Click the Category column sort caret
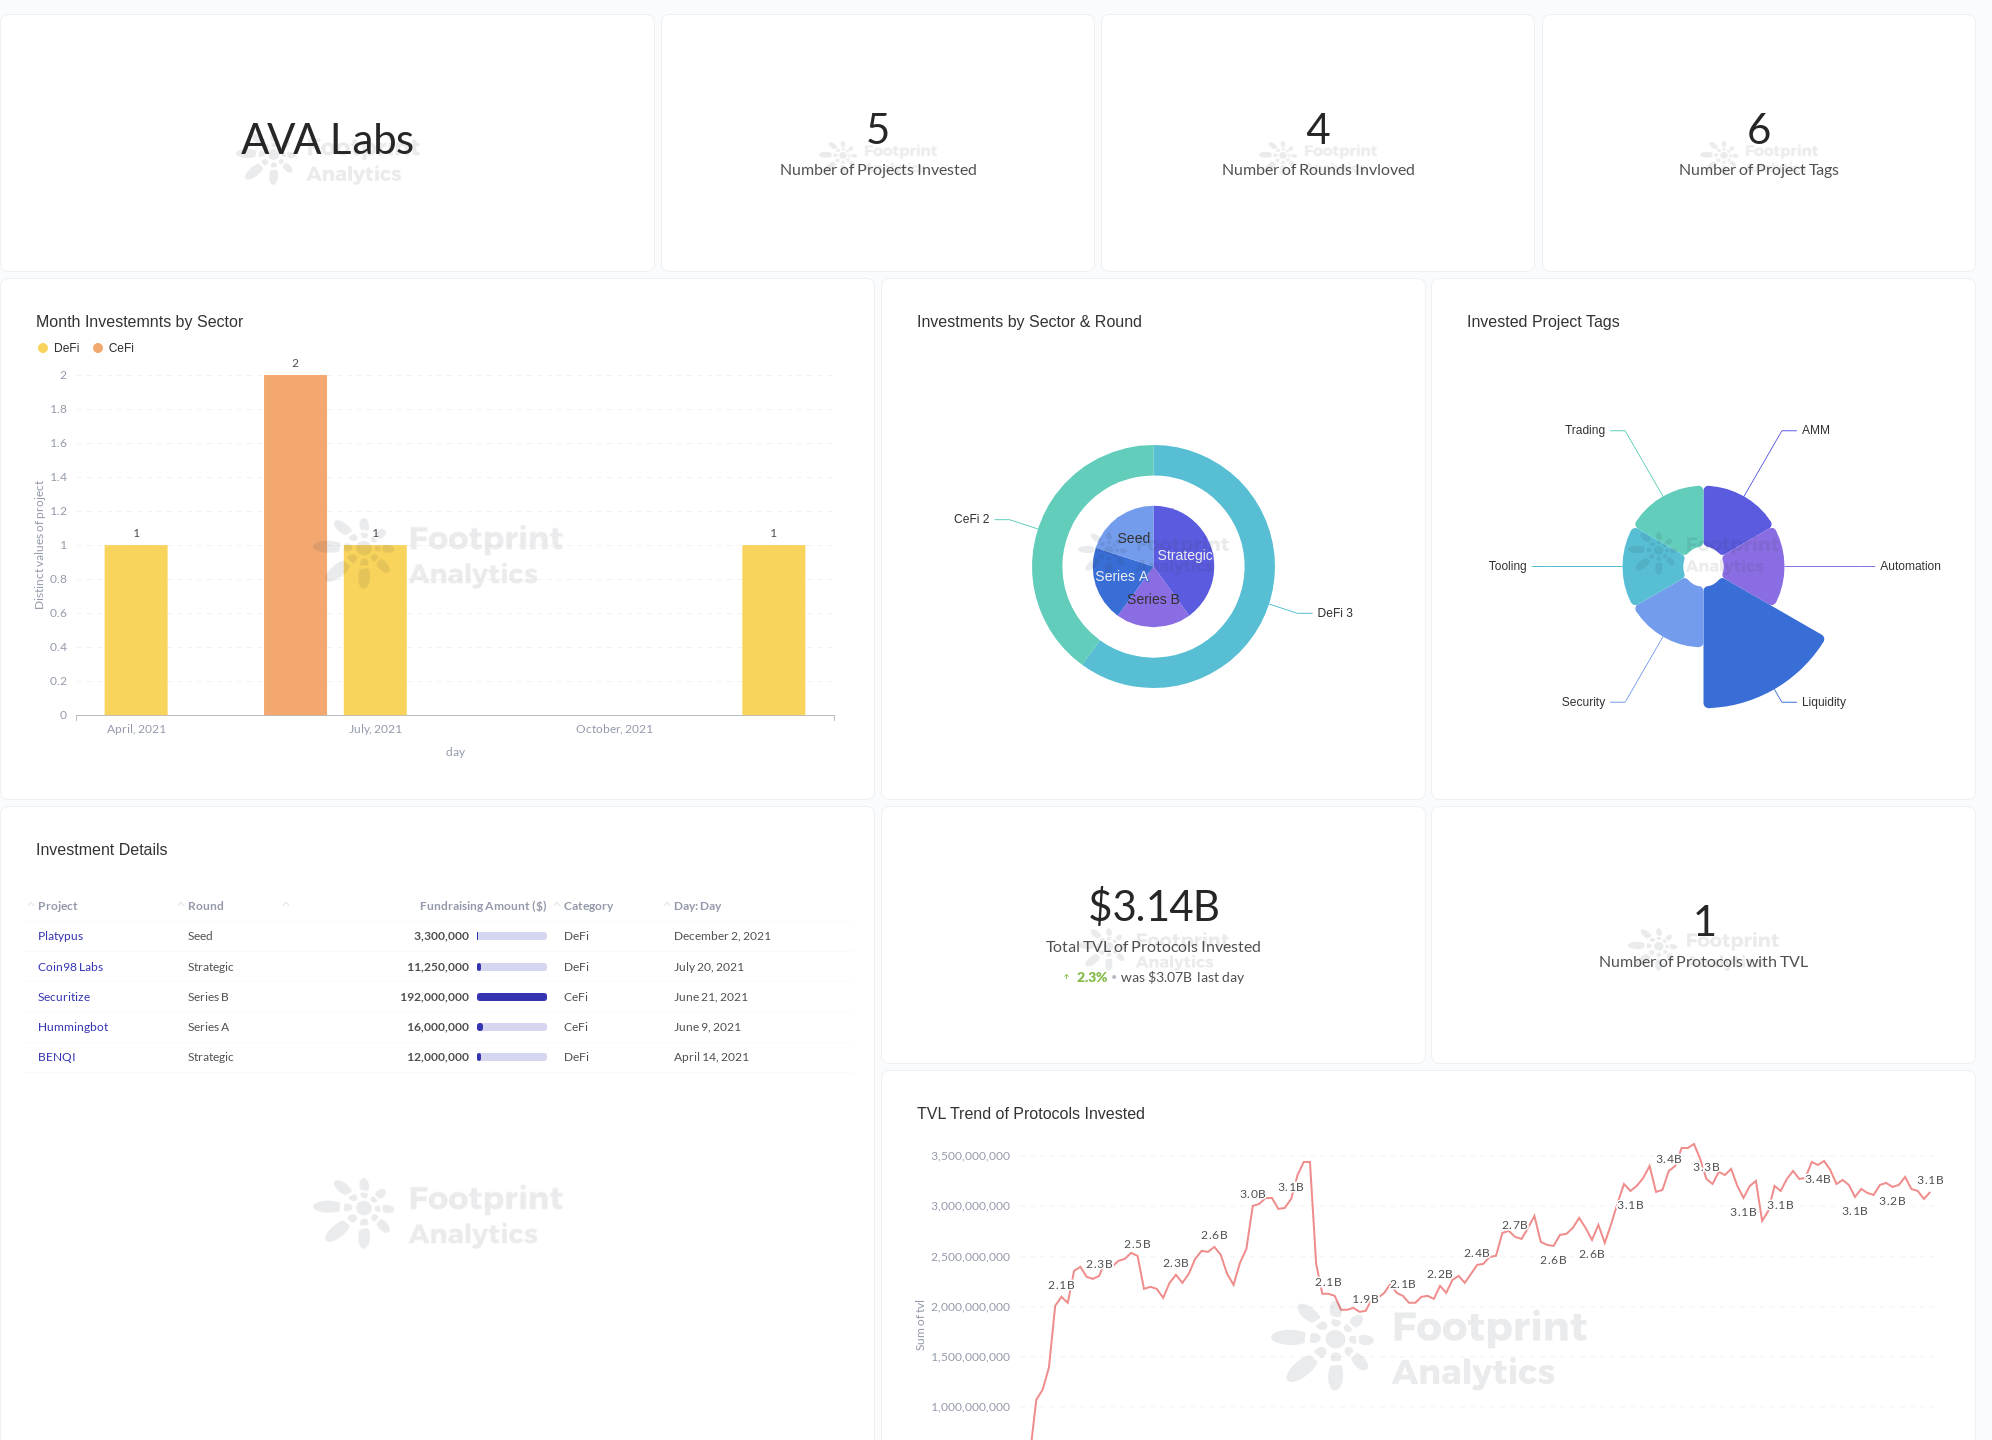Screen dimensions: 1992x1440 558,903
